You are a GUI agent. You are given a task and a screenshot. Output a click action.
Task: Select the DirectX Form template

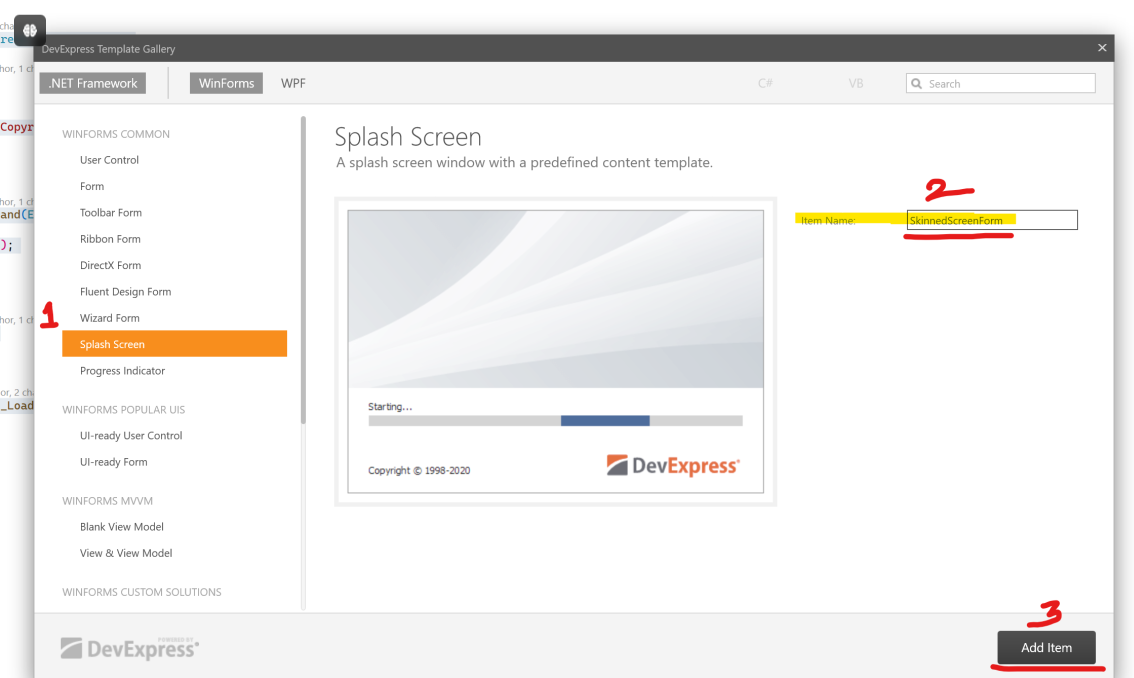click(x=110, y=265)
